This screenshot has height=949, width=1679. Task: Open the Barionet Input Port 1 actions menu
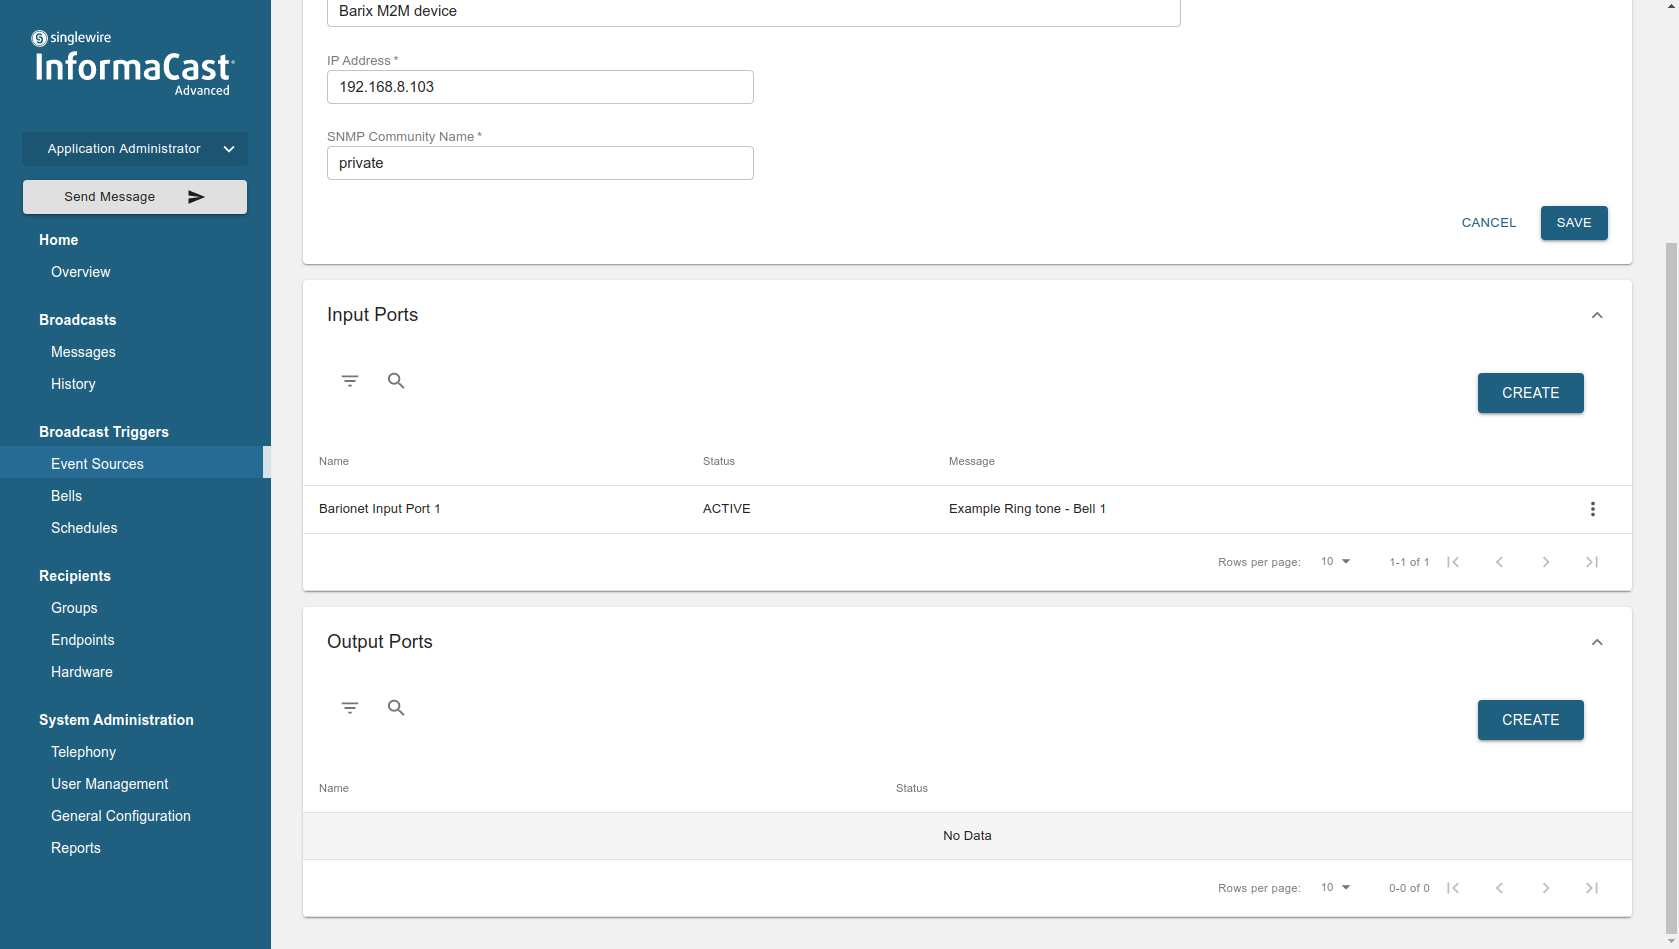tap(1592, 509)
